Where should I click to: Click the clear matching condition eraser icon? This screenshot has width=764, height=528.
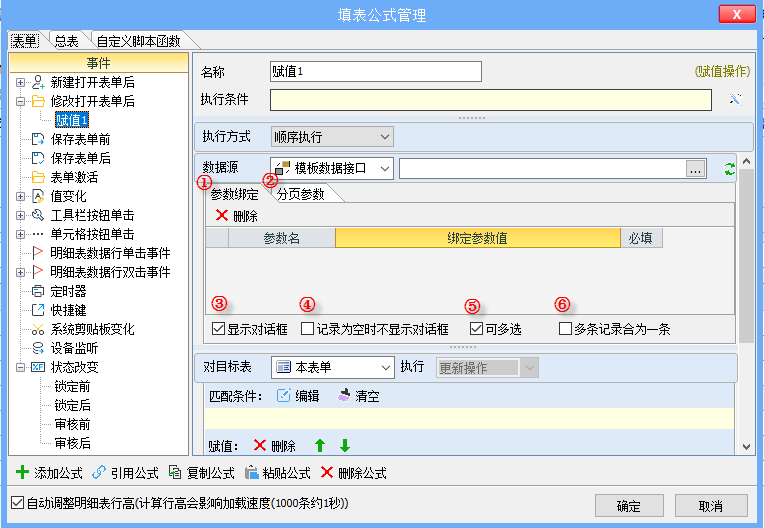[344, 396]
